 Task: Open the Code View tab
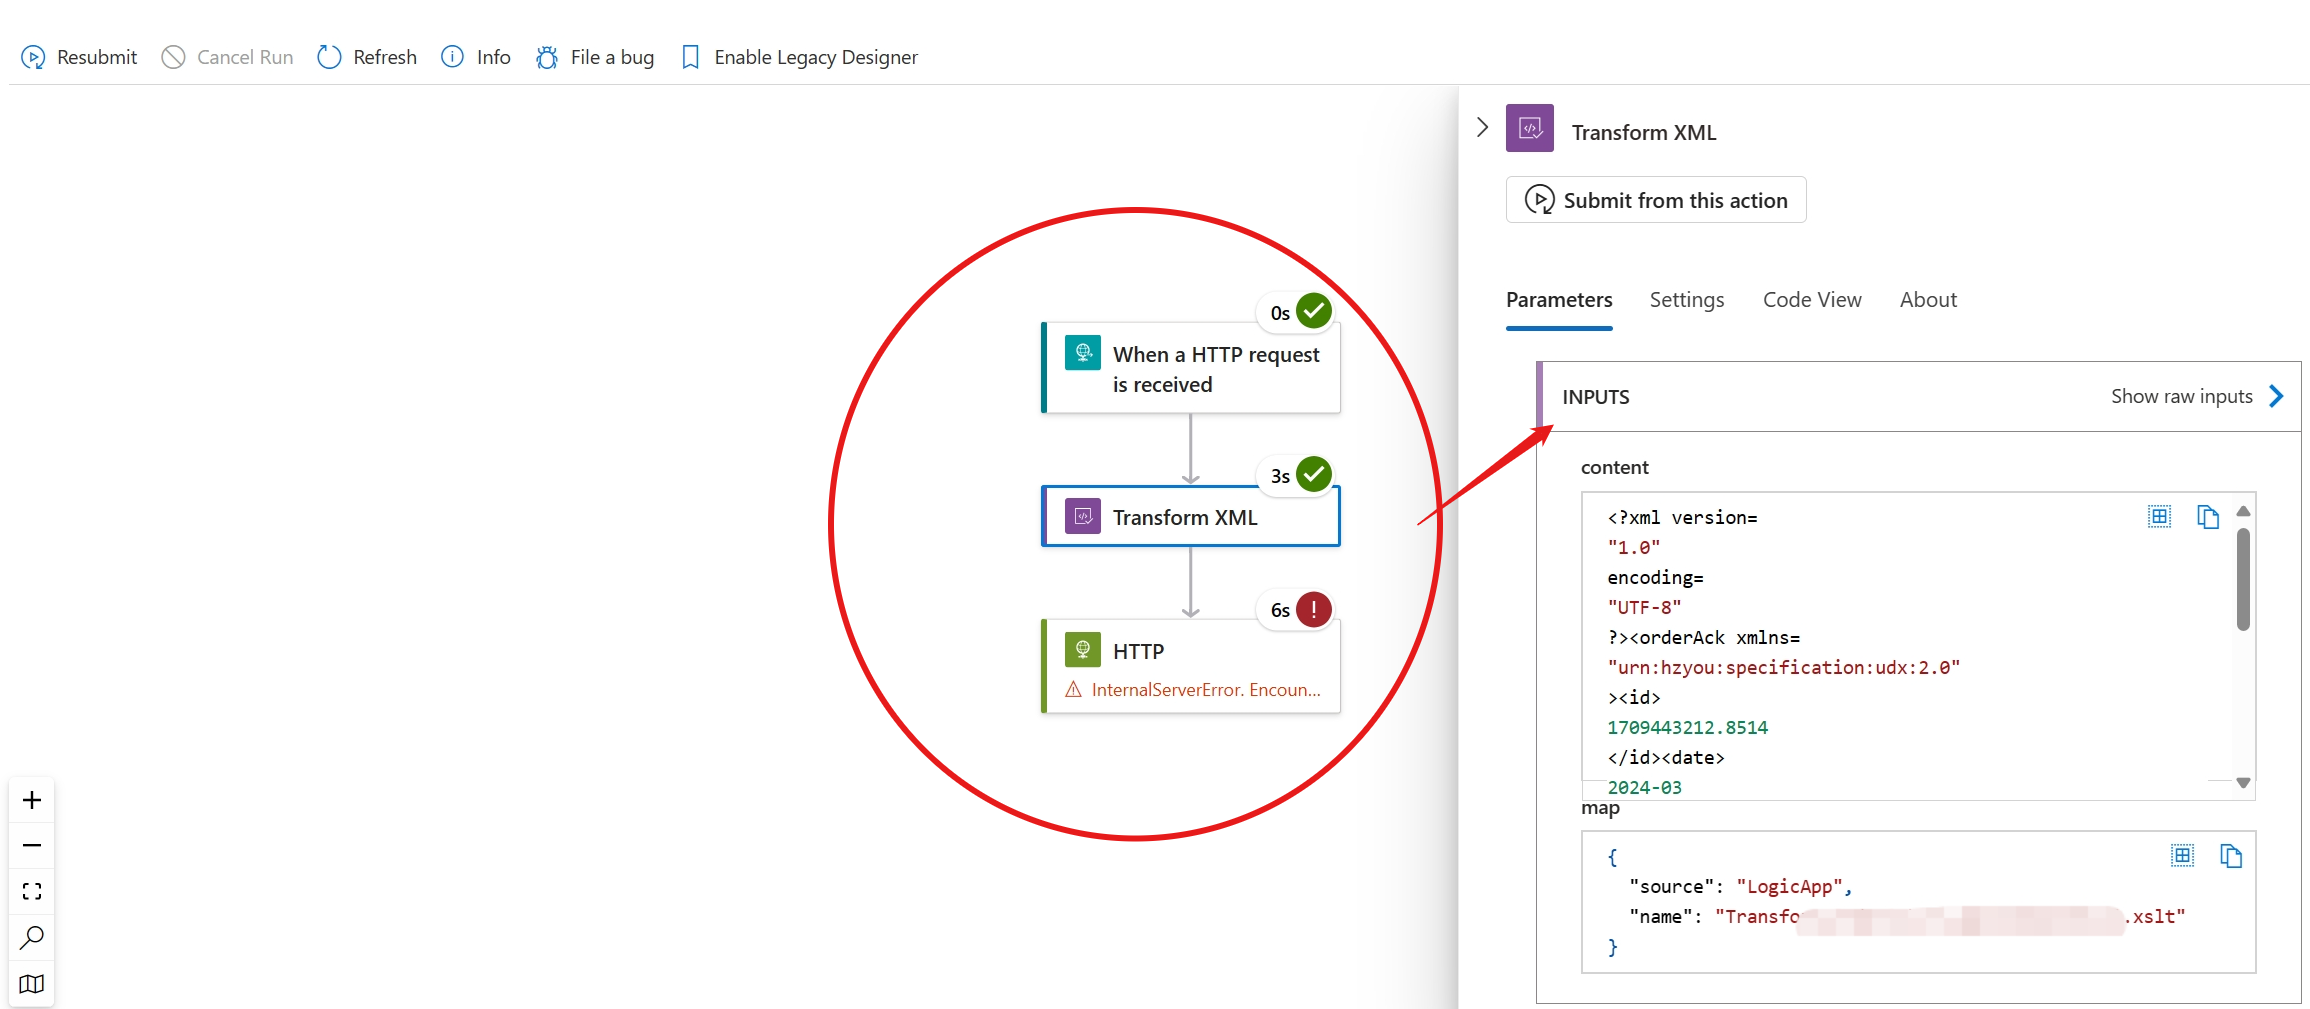coord(1811,300)
